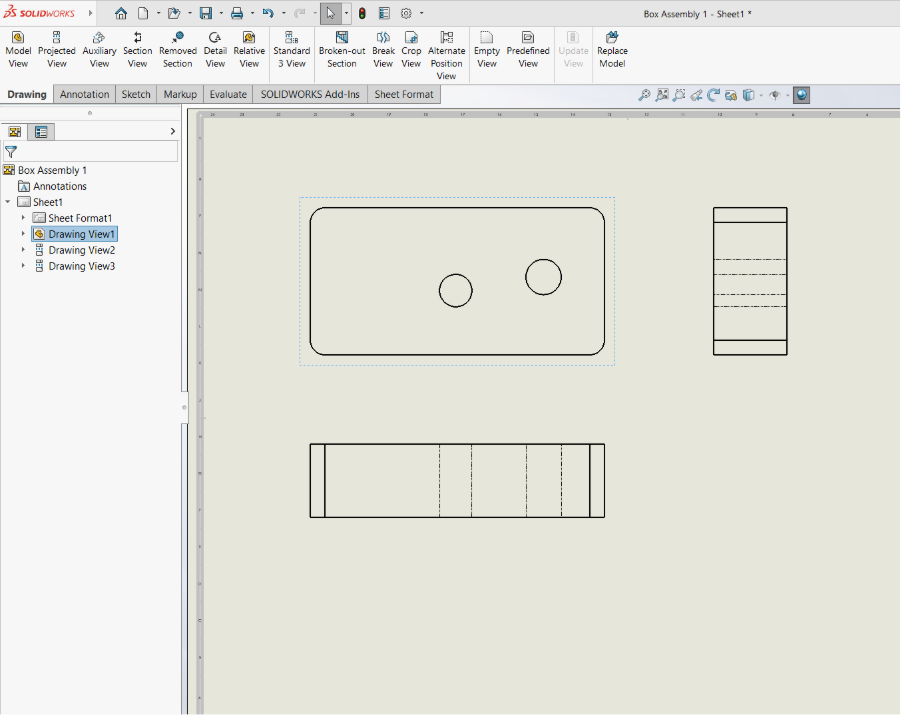903x715 pixels.
Task: Click Zoom to Fit in view toolbar
Action: (x=644, y=95)
